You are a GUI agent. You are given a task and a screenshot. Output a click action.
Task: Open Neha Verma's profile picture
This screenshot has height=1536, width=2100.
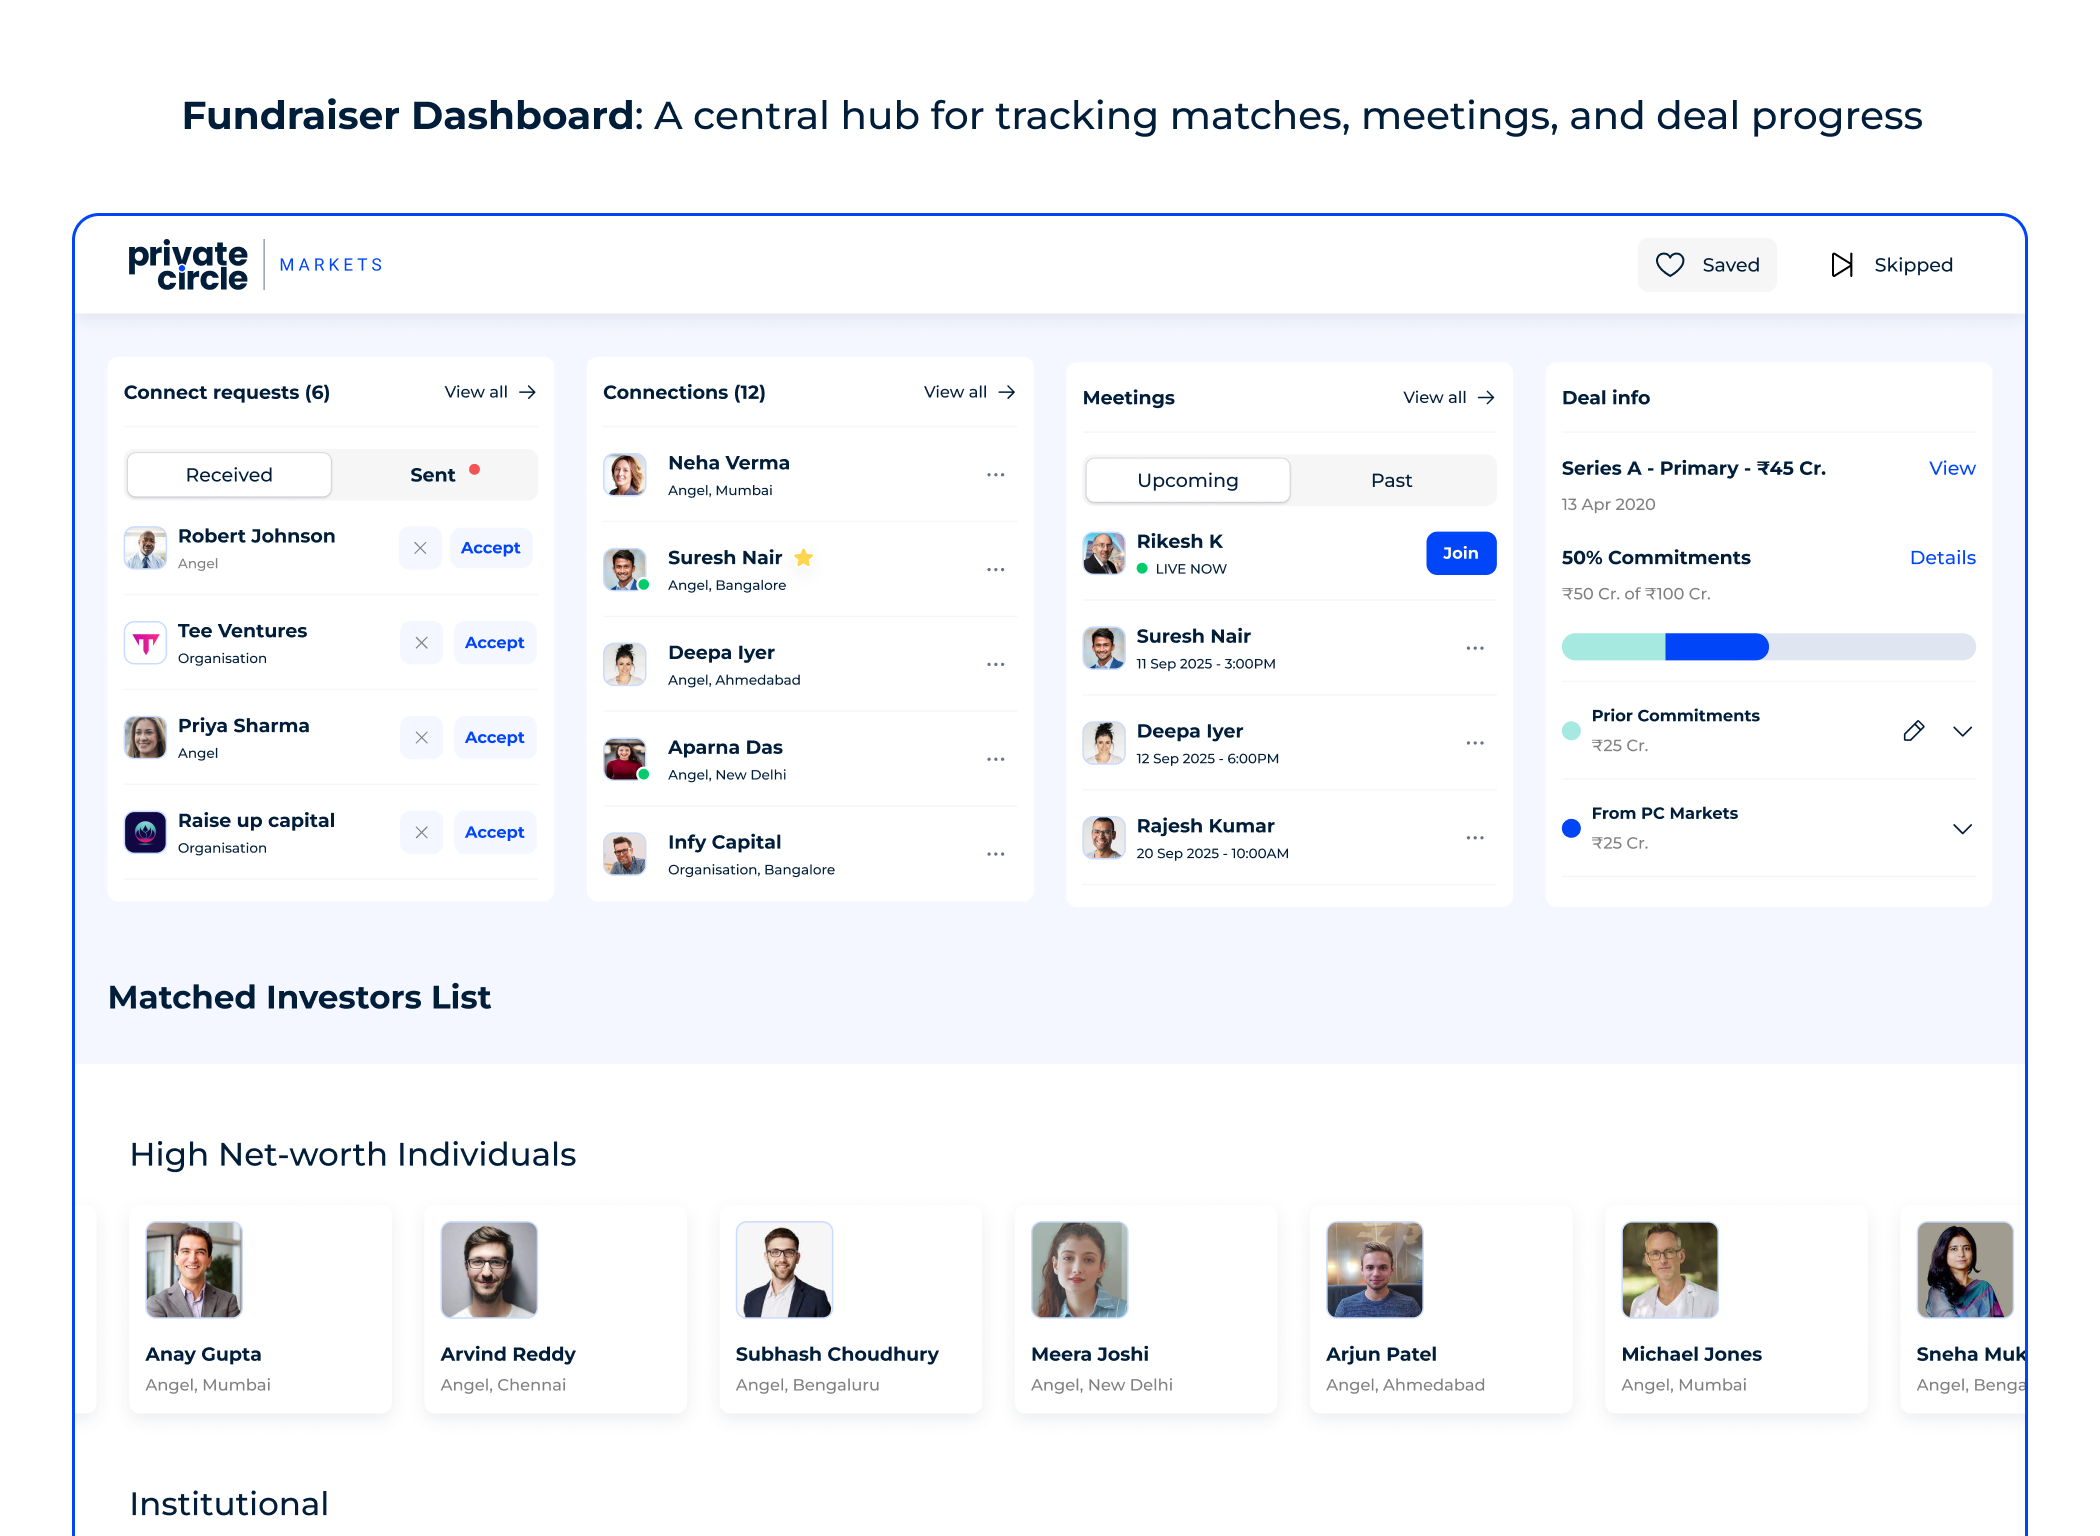(x=625, y=475)
